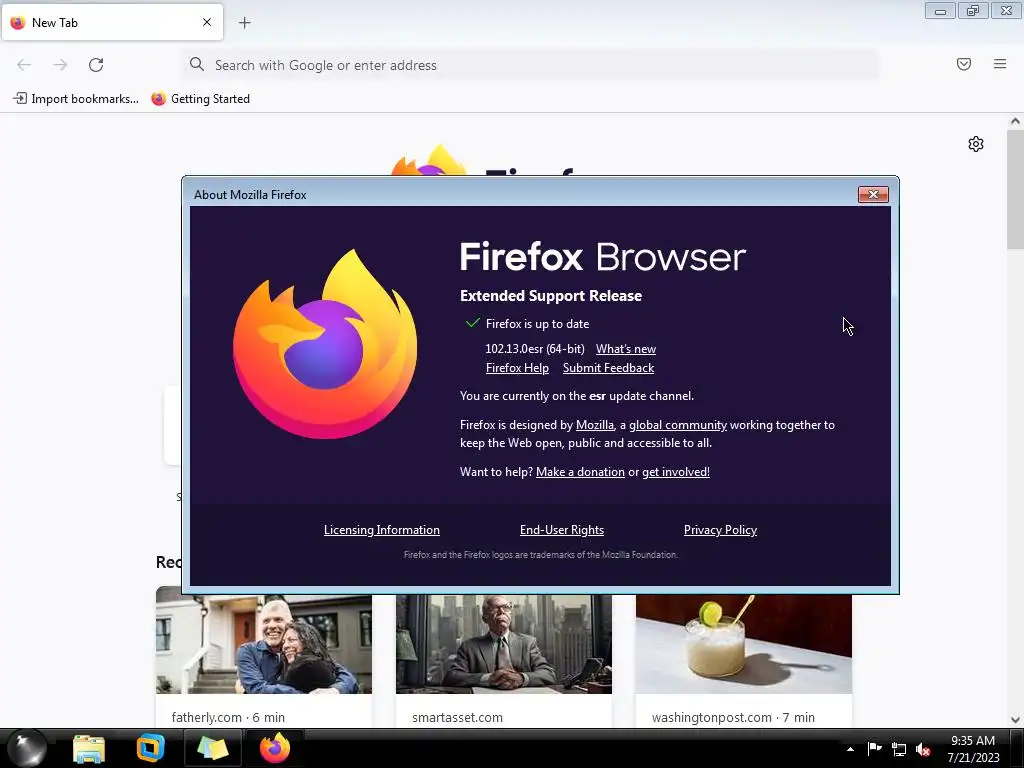Open the Privacy Policy link

point(720,530)
